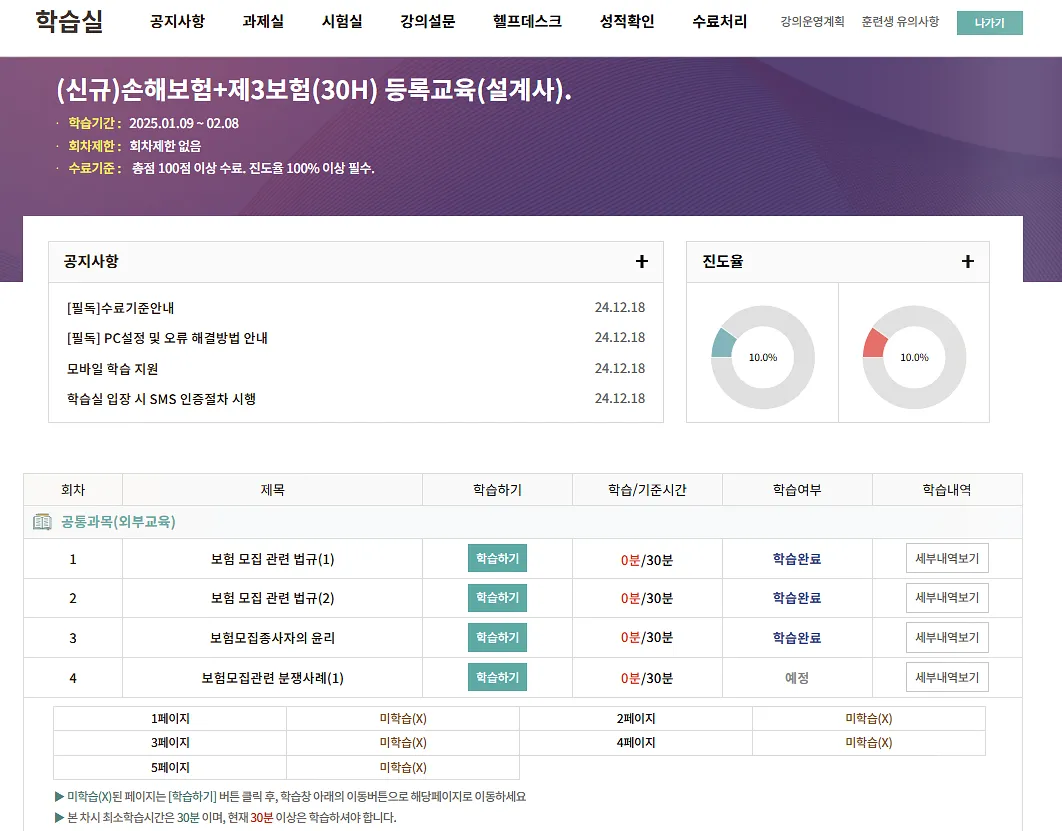The height and width of the screenshot is (831, 1062).
Task: Go to the 강의설문 page
Action: pos(425,20)
